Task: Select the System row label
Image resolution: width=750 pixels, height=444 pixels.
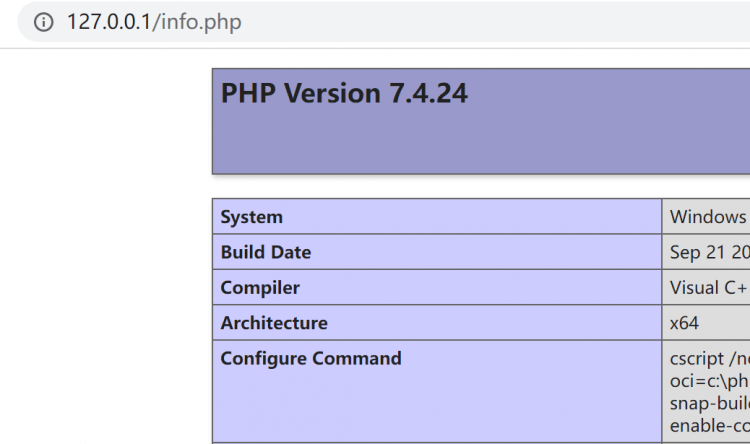Action: (252, 217)
